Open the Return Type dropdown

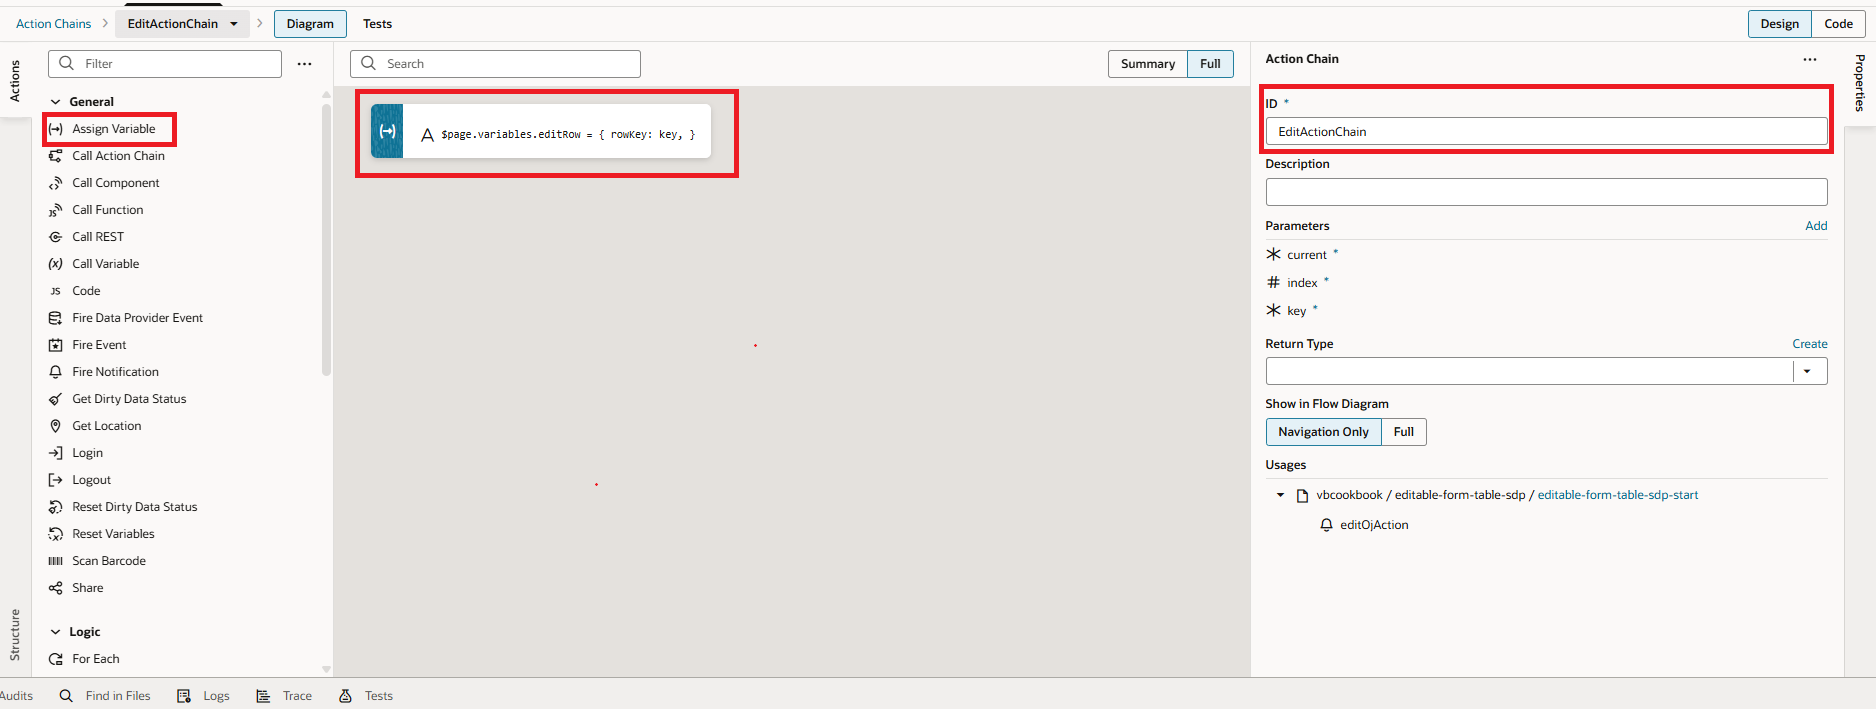pyautogui.click(x=1807, y=371)
